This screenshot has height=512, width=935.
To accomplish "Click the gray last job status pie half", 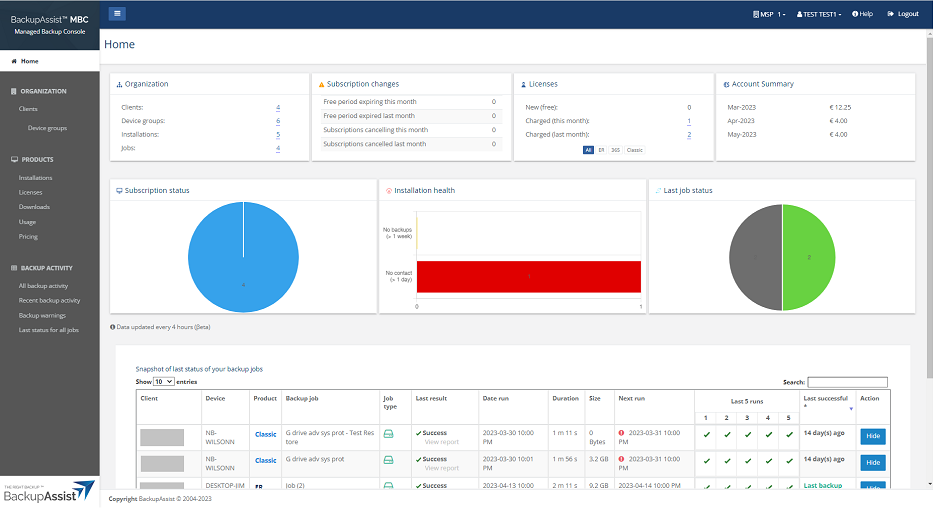I will (x=756, y=257).
